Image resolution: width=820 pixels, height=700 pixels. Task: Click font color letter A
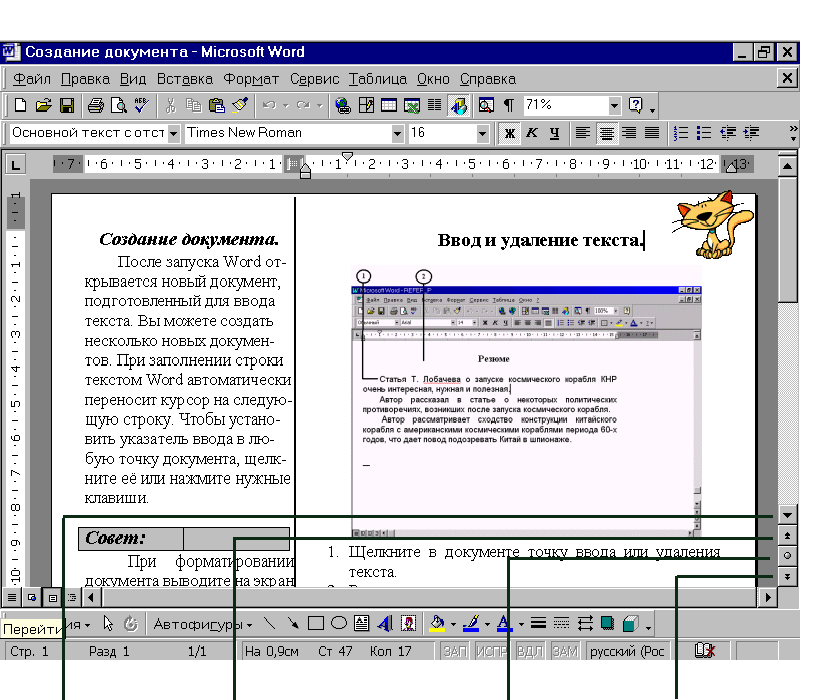point(503,623)
